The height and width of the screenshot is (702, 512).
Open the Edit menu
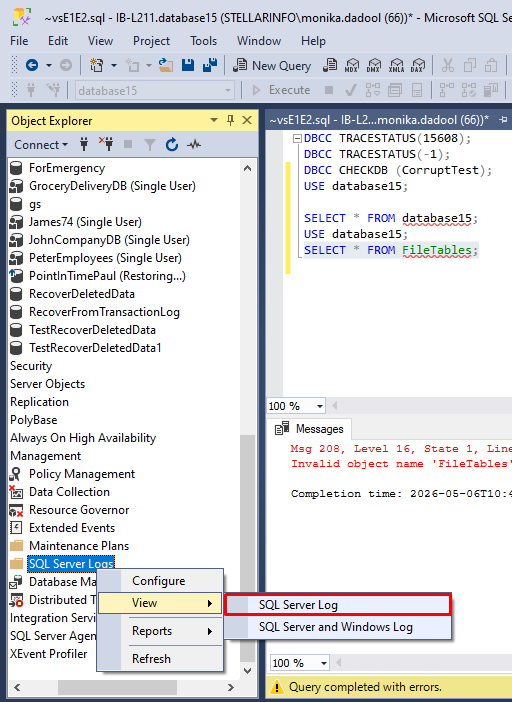58,41
